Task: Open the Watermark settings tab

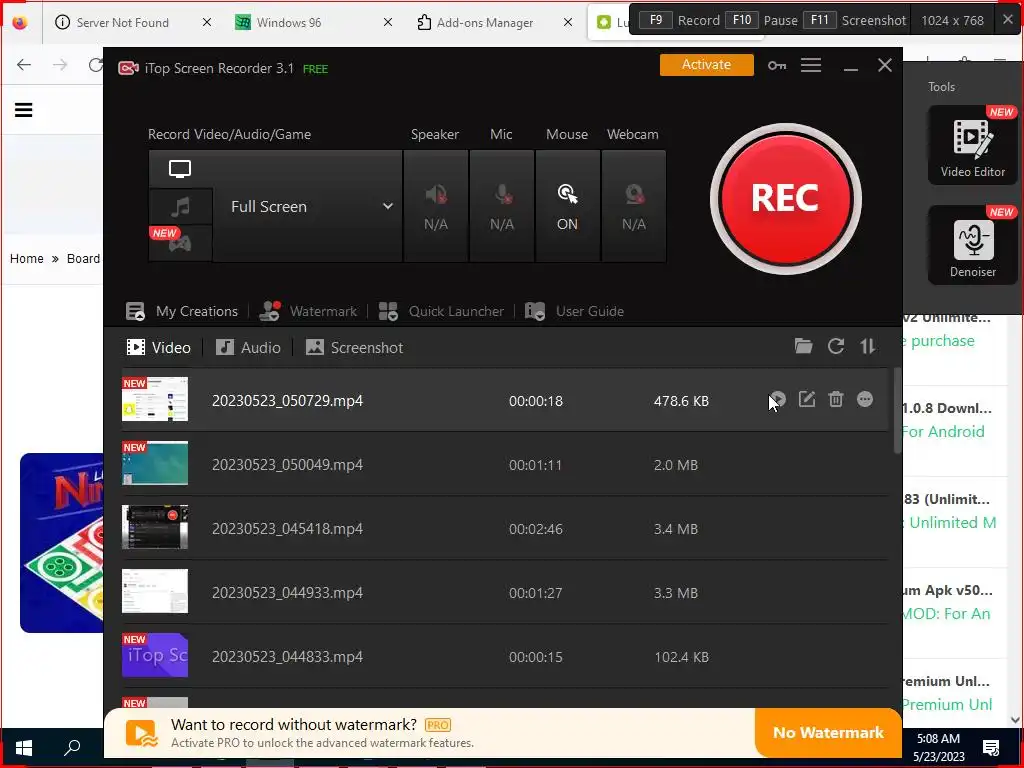Action: [x=308, y=312]
